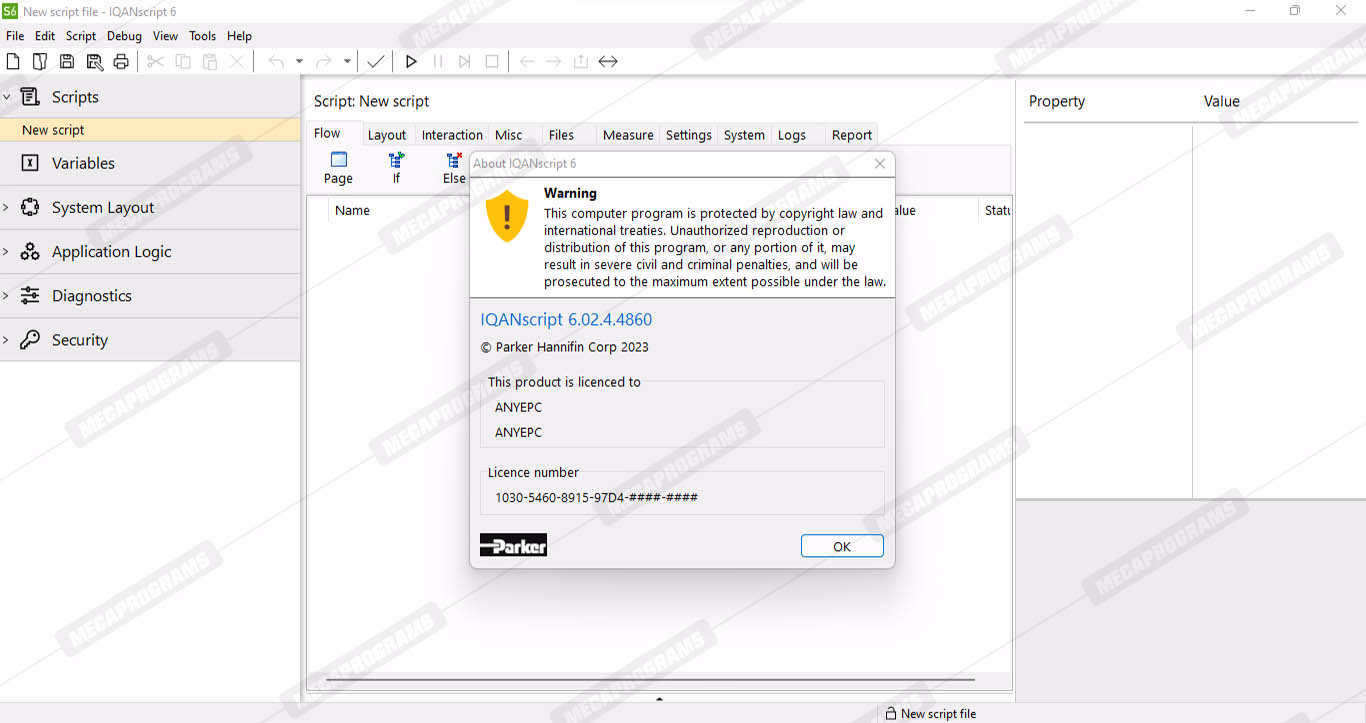This screenshot has width=1366, height=723.
Task: Open the Debug menu
Action: pyautogui.click(x=124, y=36)
